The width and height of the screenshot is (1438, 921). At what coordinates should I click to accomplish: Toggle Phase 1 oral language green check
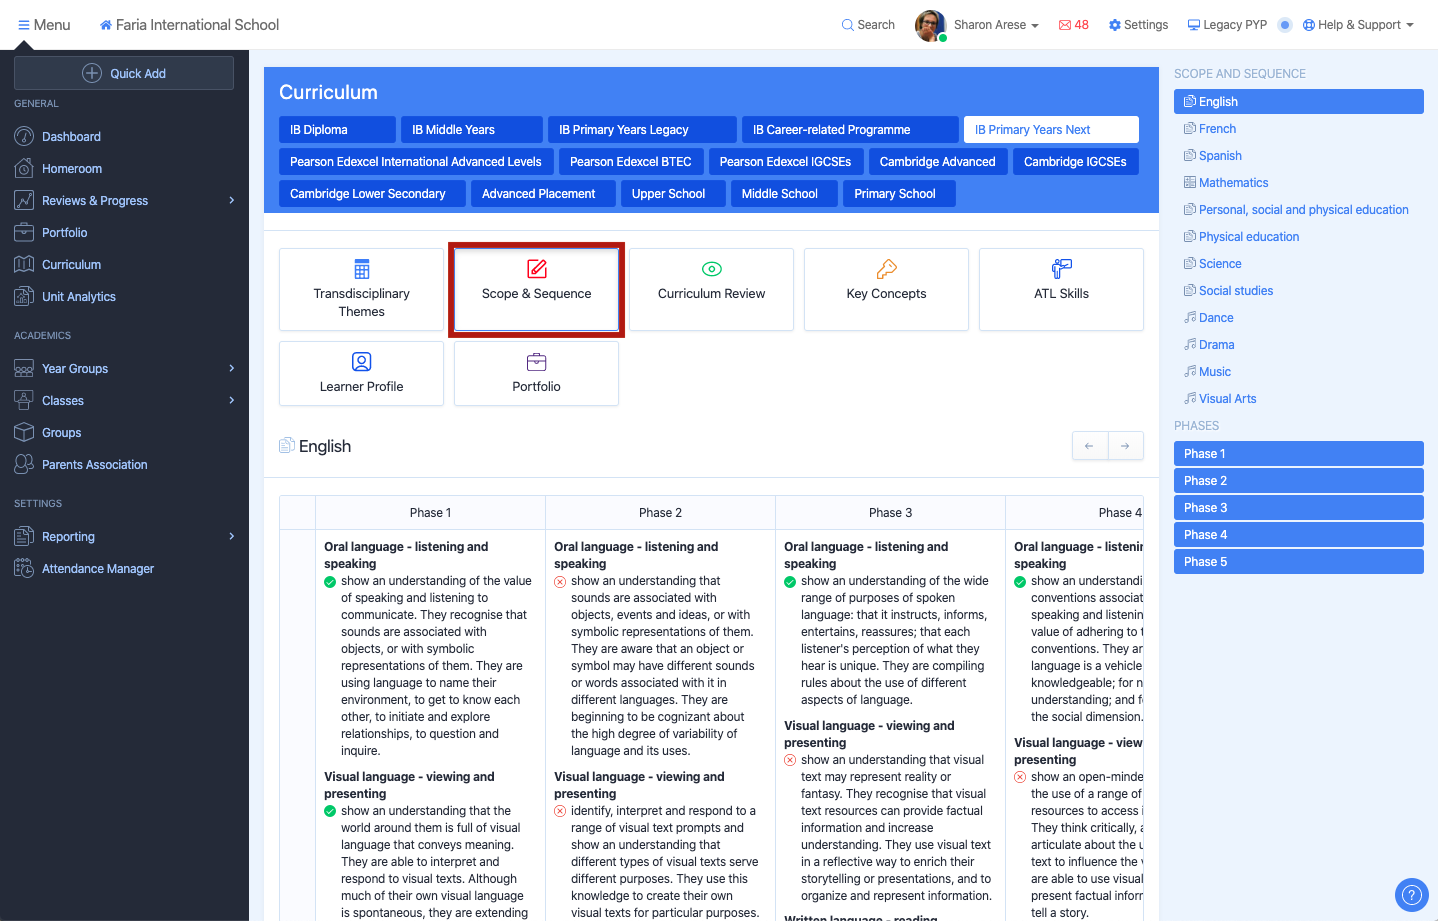[330, 582]
